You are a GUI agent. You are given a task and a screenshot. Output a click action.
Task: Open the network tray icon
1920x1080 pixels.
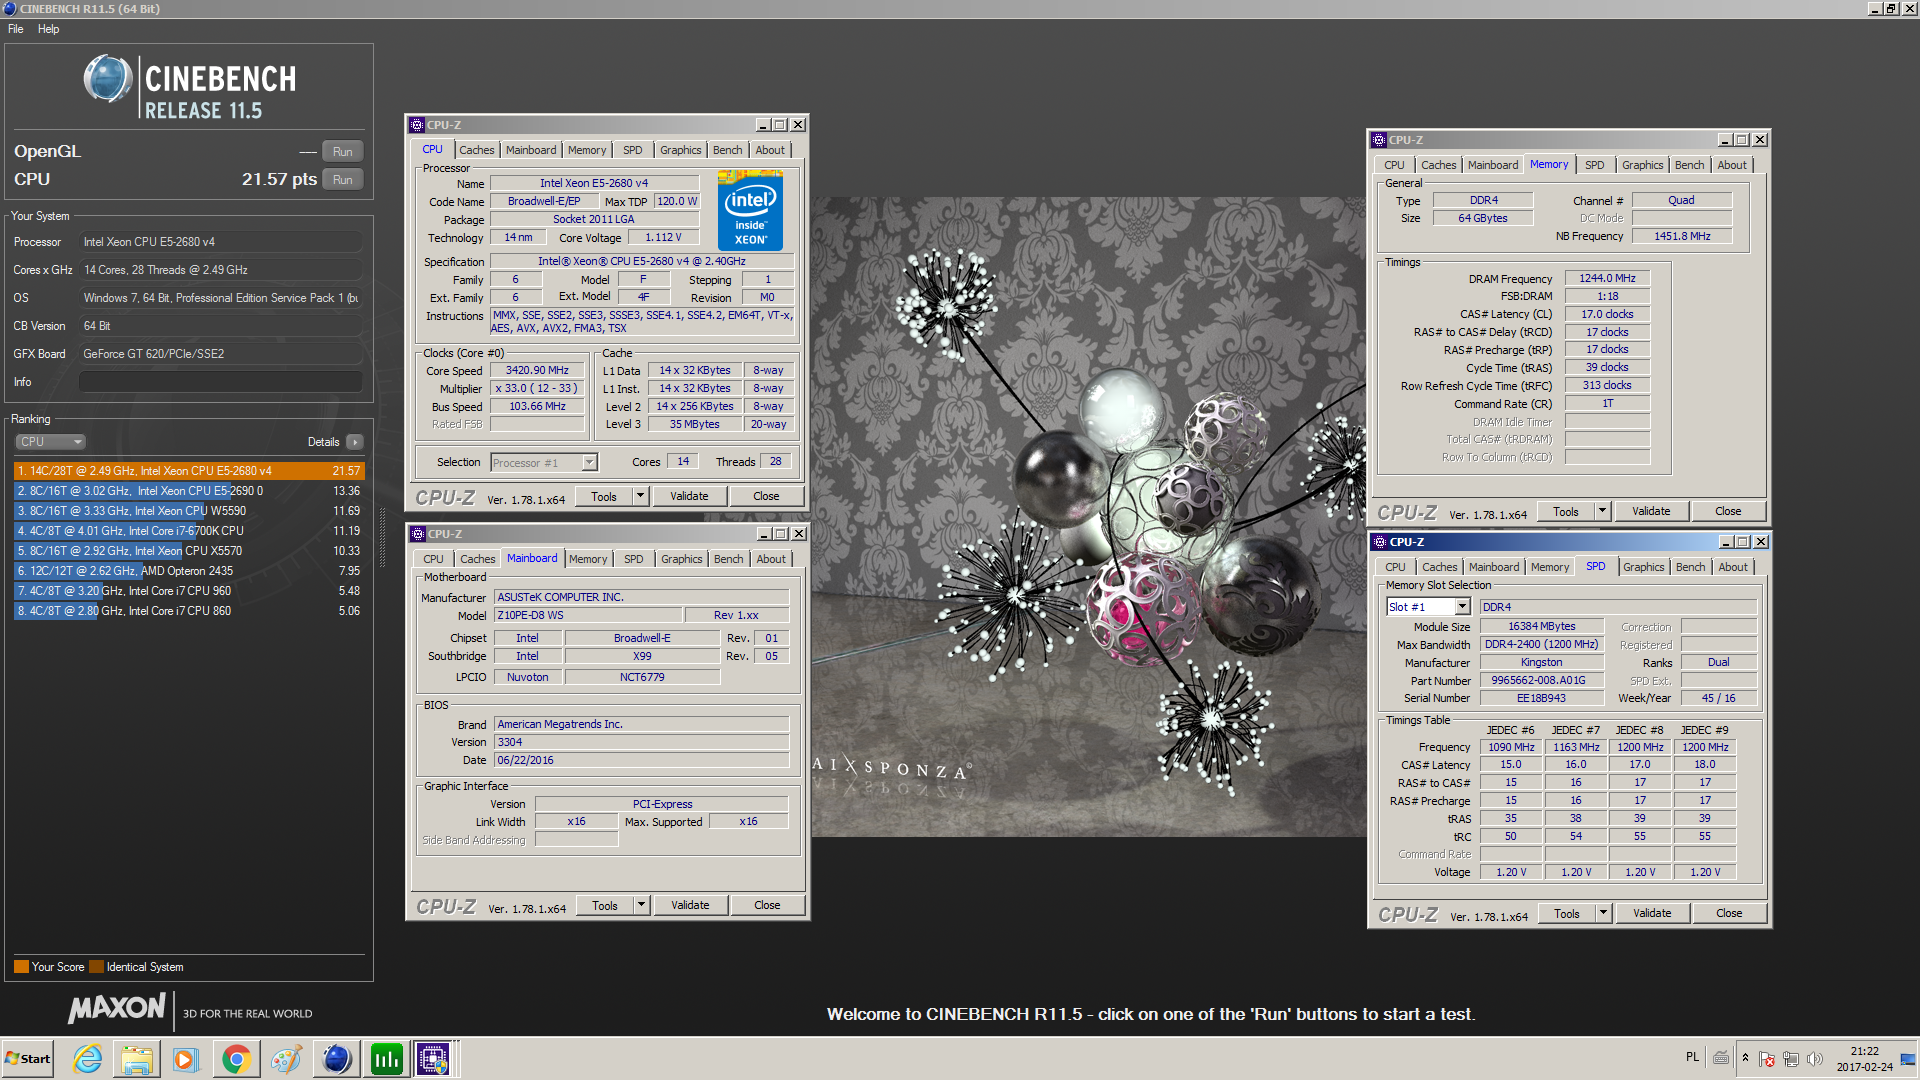tap(1791, 1059)
